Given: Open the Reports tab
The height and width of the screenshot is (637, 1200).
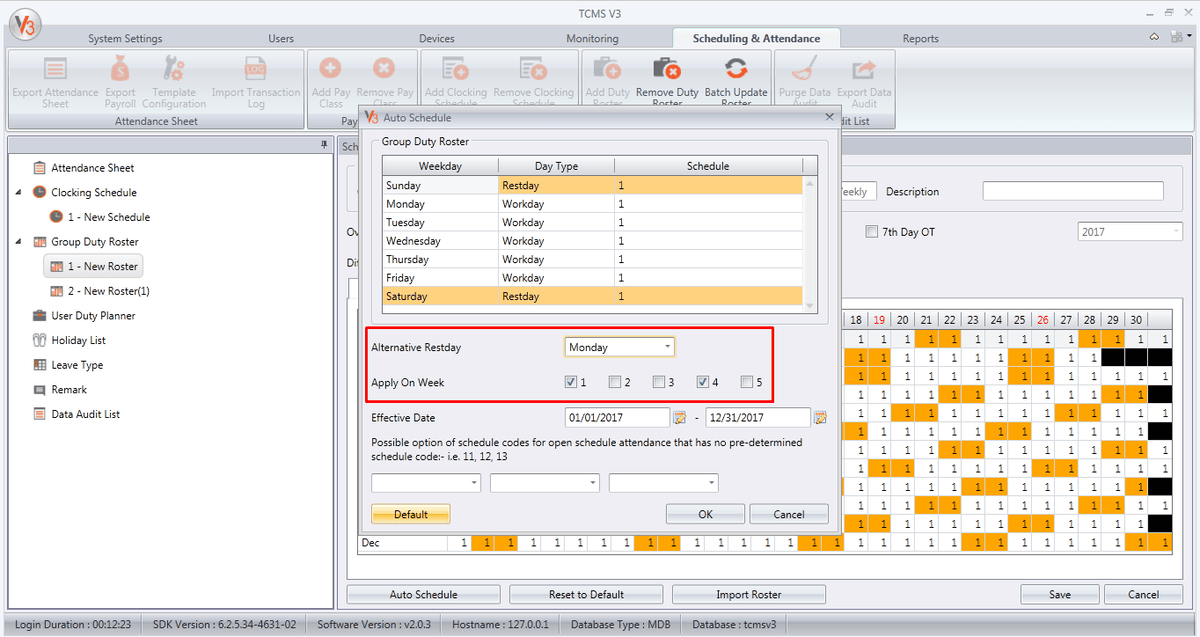Looking at the screenshot, I should coord(920,39).
